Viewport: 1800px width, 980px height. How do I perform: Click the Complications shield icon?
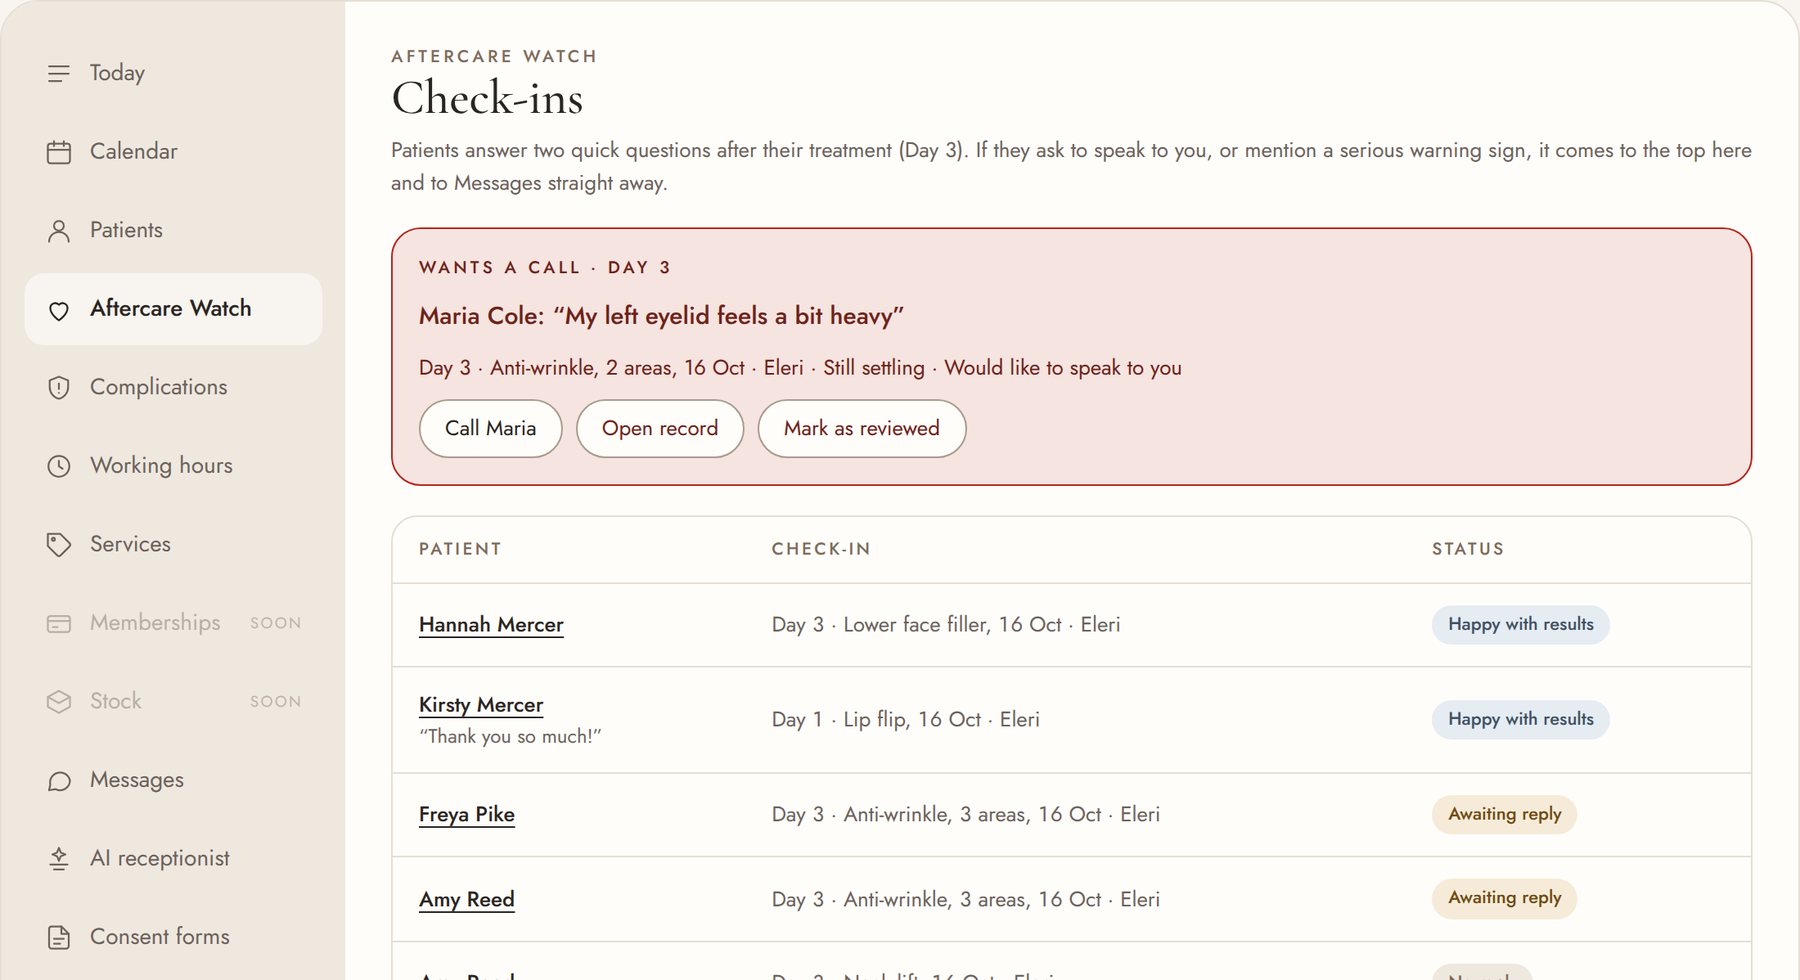click(59, 388)
